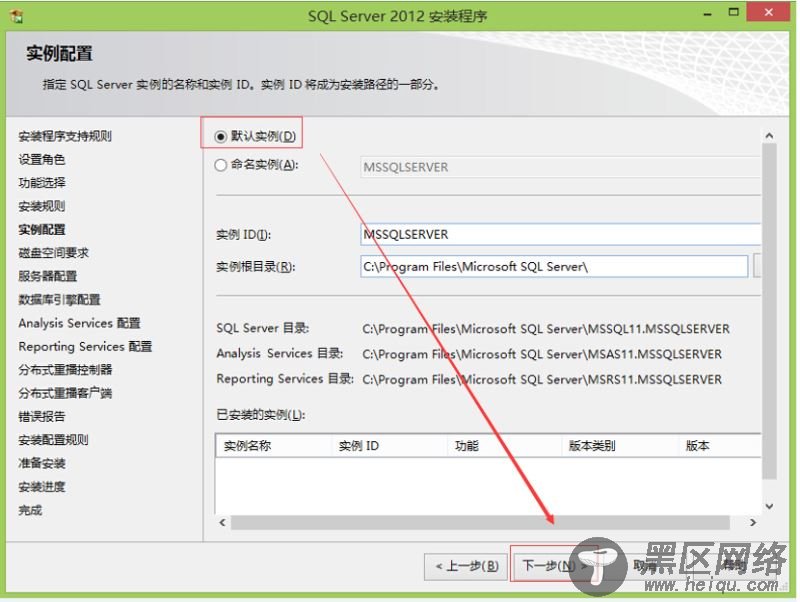The height and width of the screenshot is (602, 800).
Task: Select 安装规则 step in sidebar
Action: [x=42, y=206]
